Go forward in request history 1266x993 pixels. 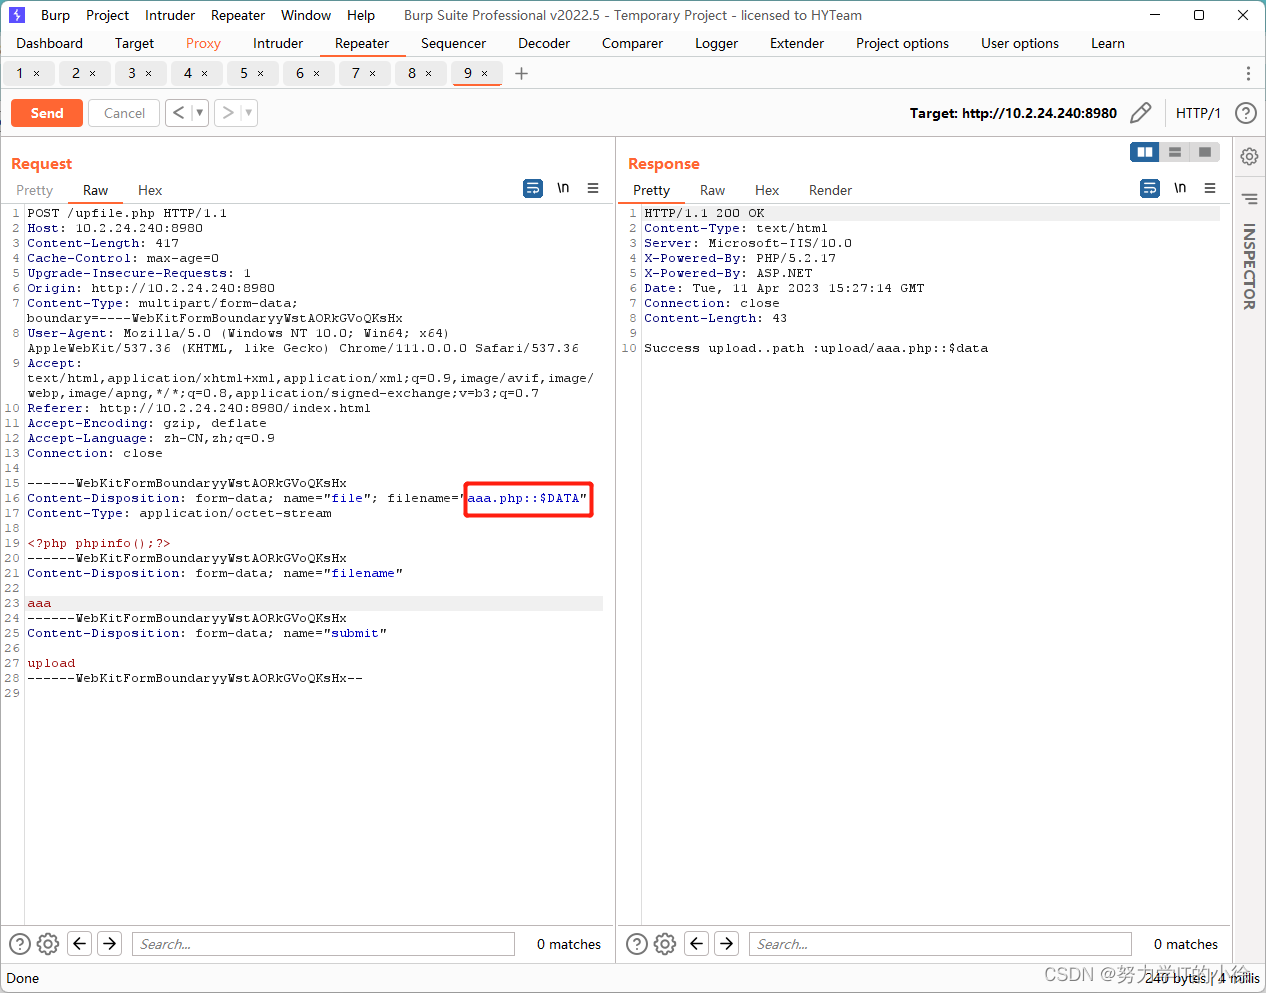pyautogui.click(x=228, y=113)
